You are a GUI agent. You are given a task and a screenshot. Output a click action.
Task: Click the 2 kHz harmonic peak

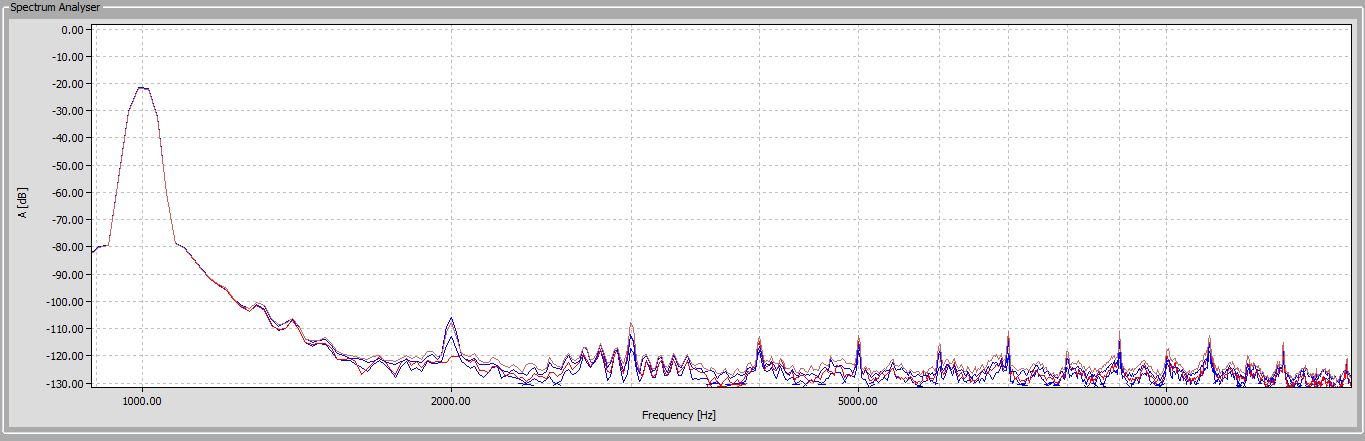pyautogui.click(x=451, y=319)
